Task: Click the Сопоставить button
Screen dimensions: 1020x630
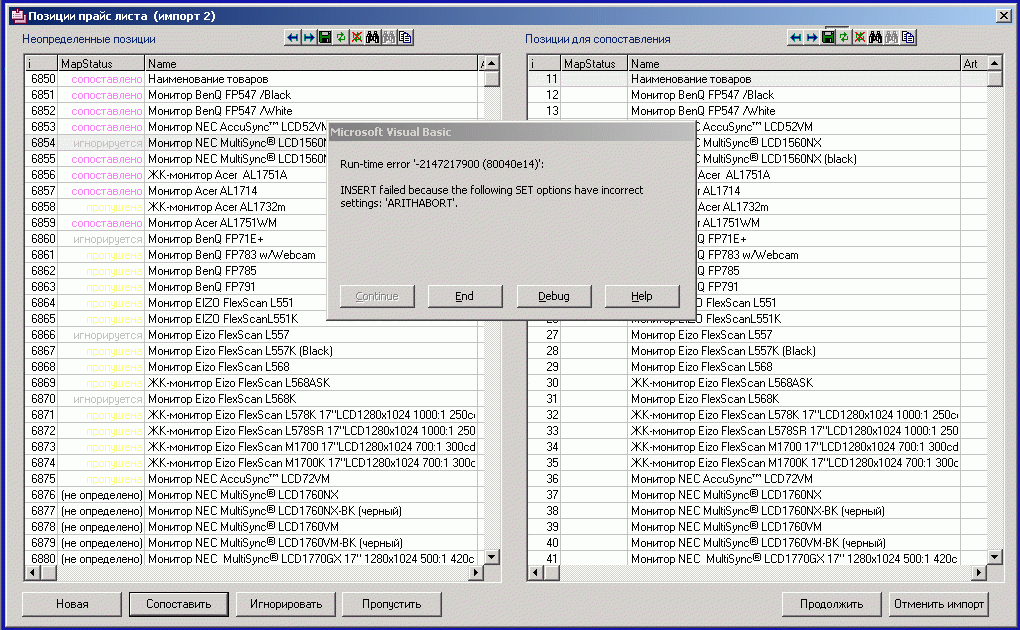Action: point(178,604)
